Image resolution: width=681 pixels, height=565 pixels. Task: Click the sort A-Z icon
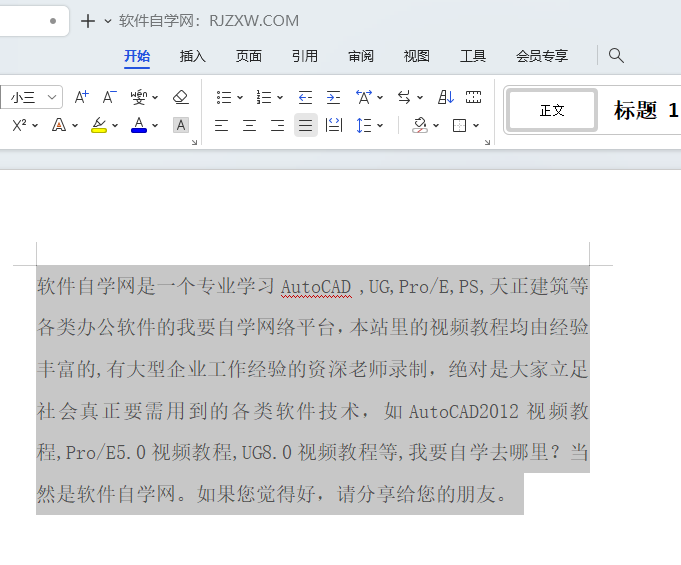click(446, 97)
